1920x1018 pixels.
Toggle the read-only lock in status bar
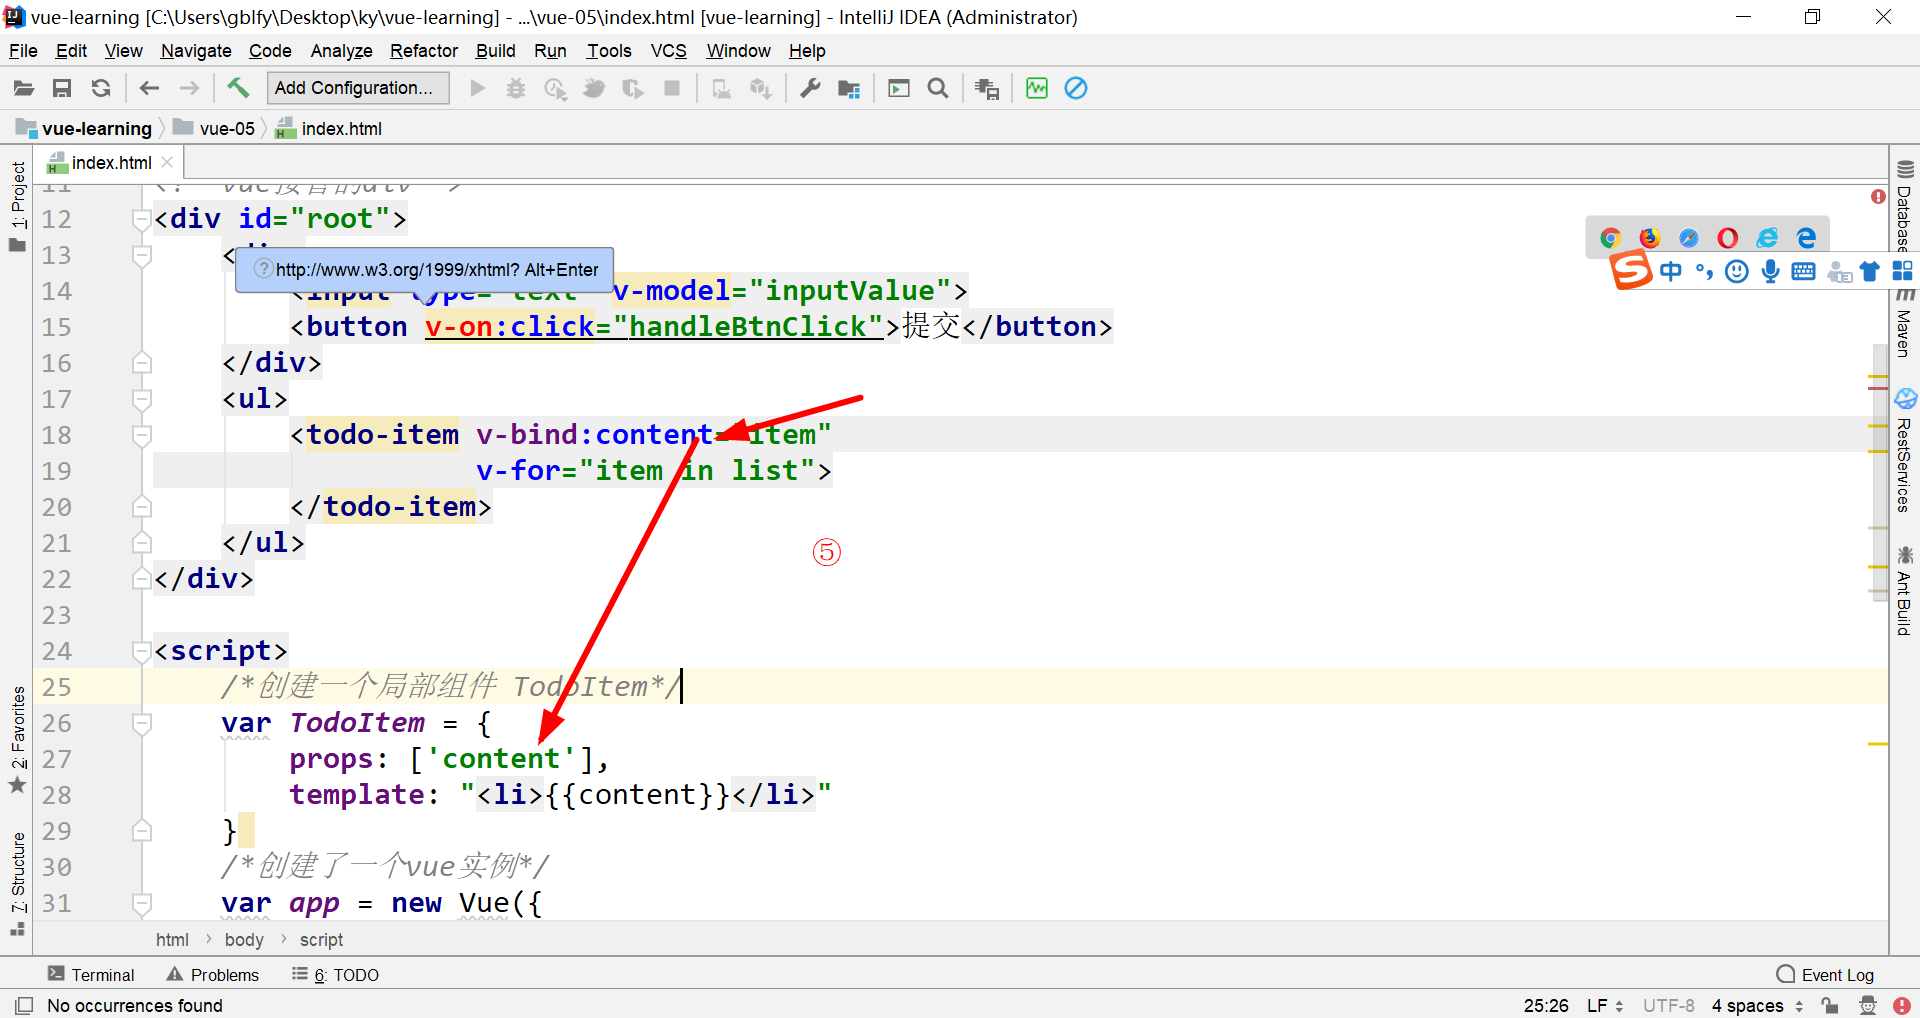click(1830, 1005)
